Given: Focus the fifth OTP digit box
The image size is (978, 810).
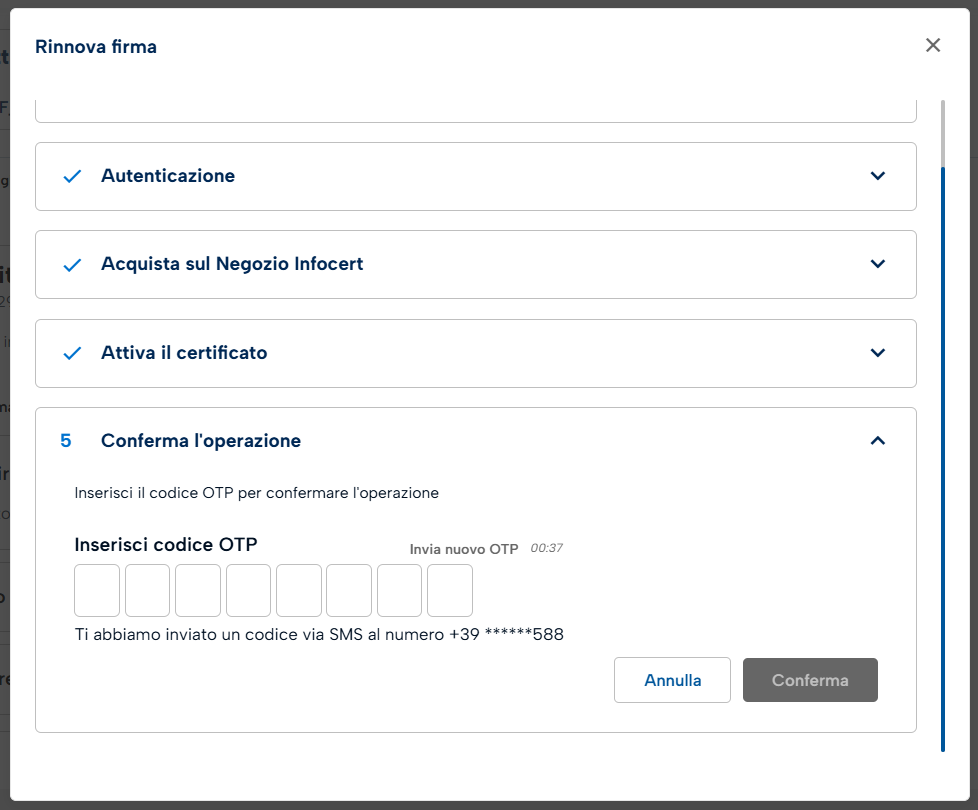Looking at the screenshot, I should coord(299,590).
